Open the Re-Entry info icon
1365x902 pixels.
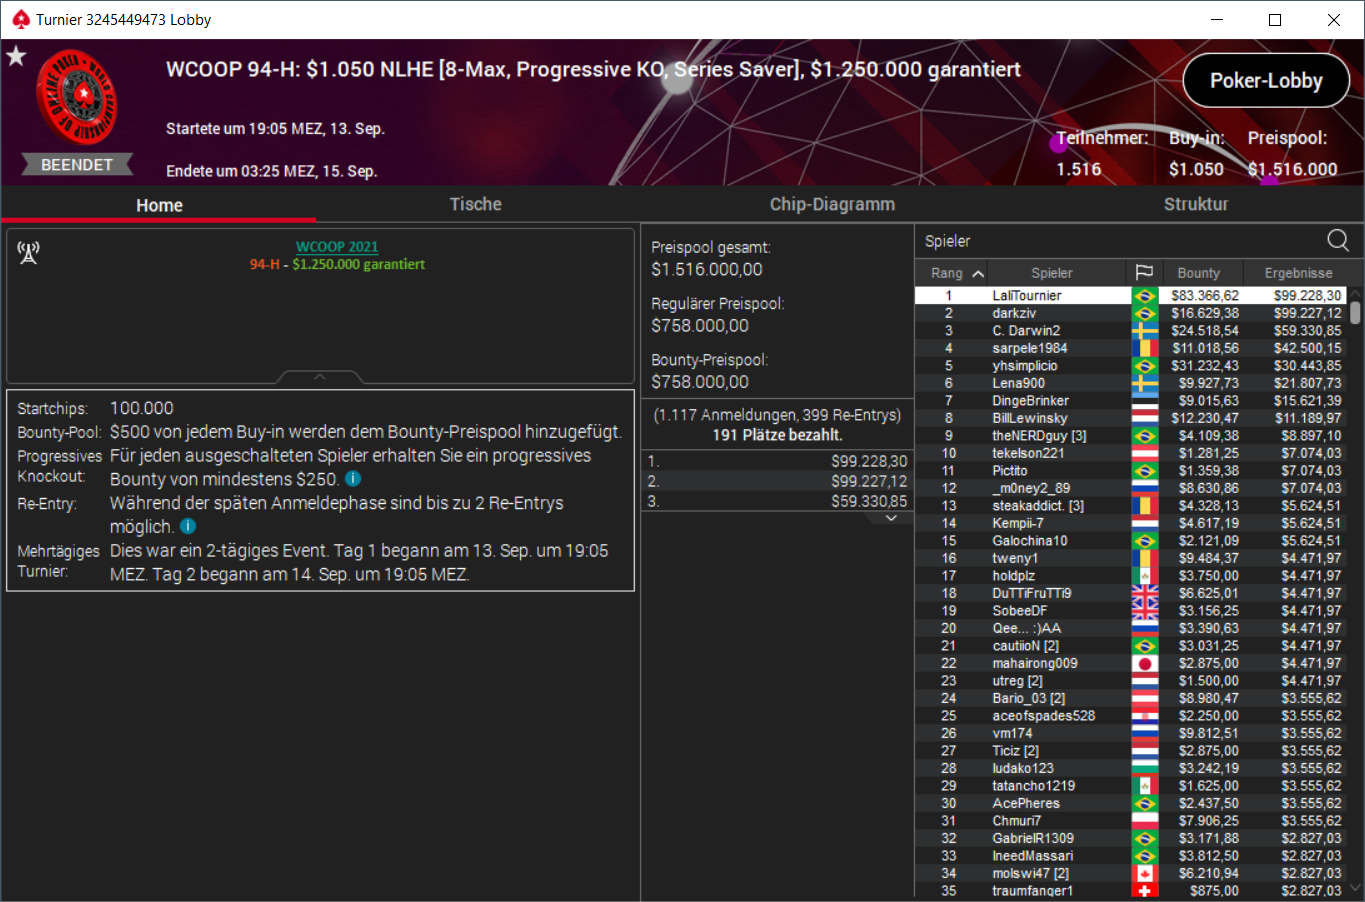click(x=188, y=526)
